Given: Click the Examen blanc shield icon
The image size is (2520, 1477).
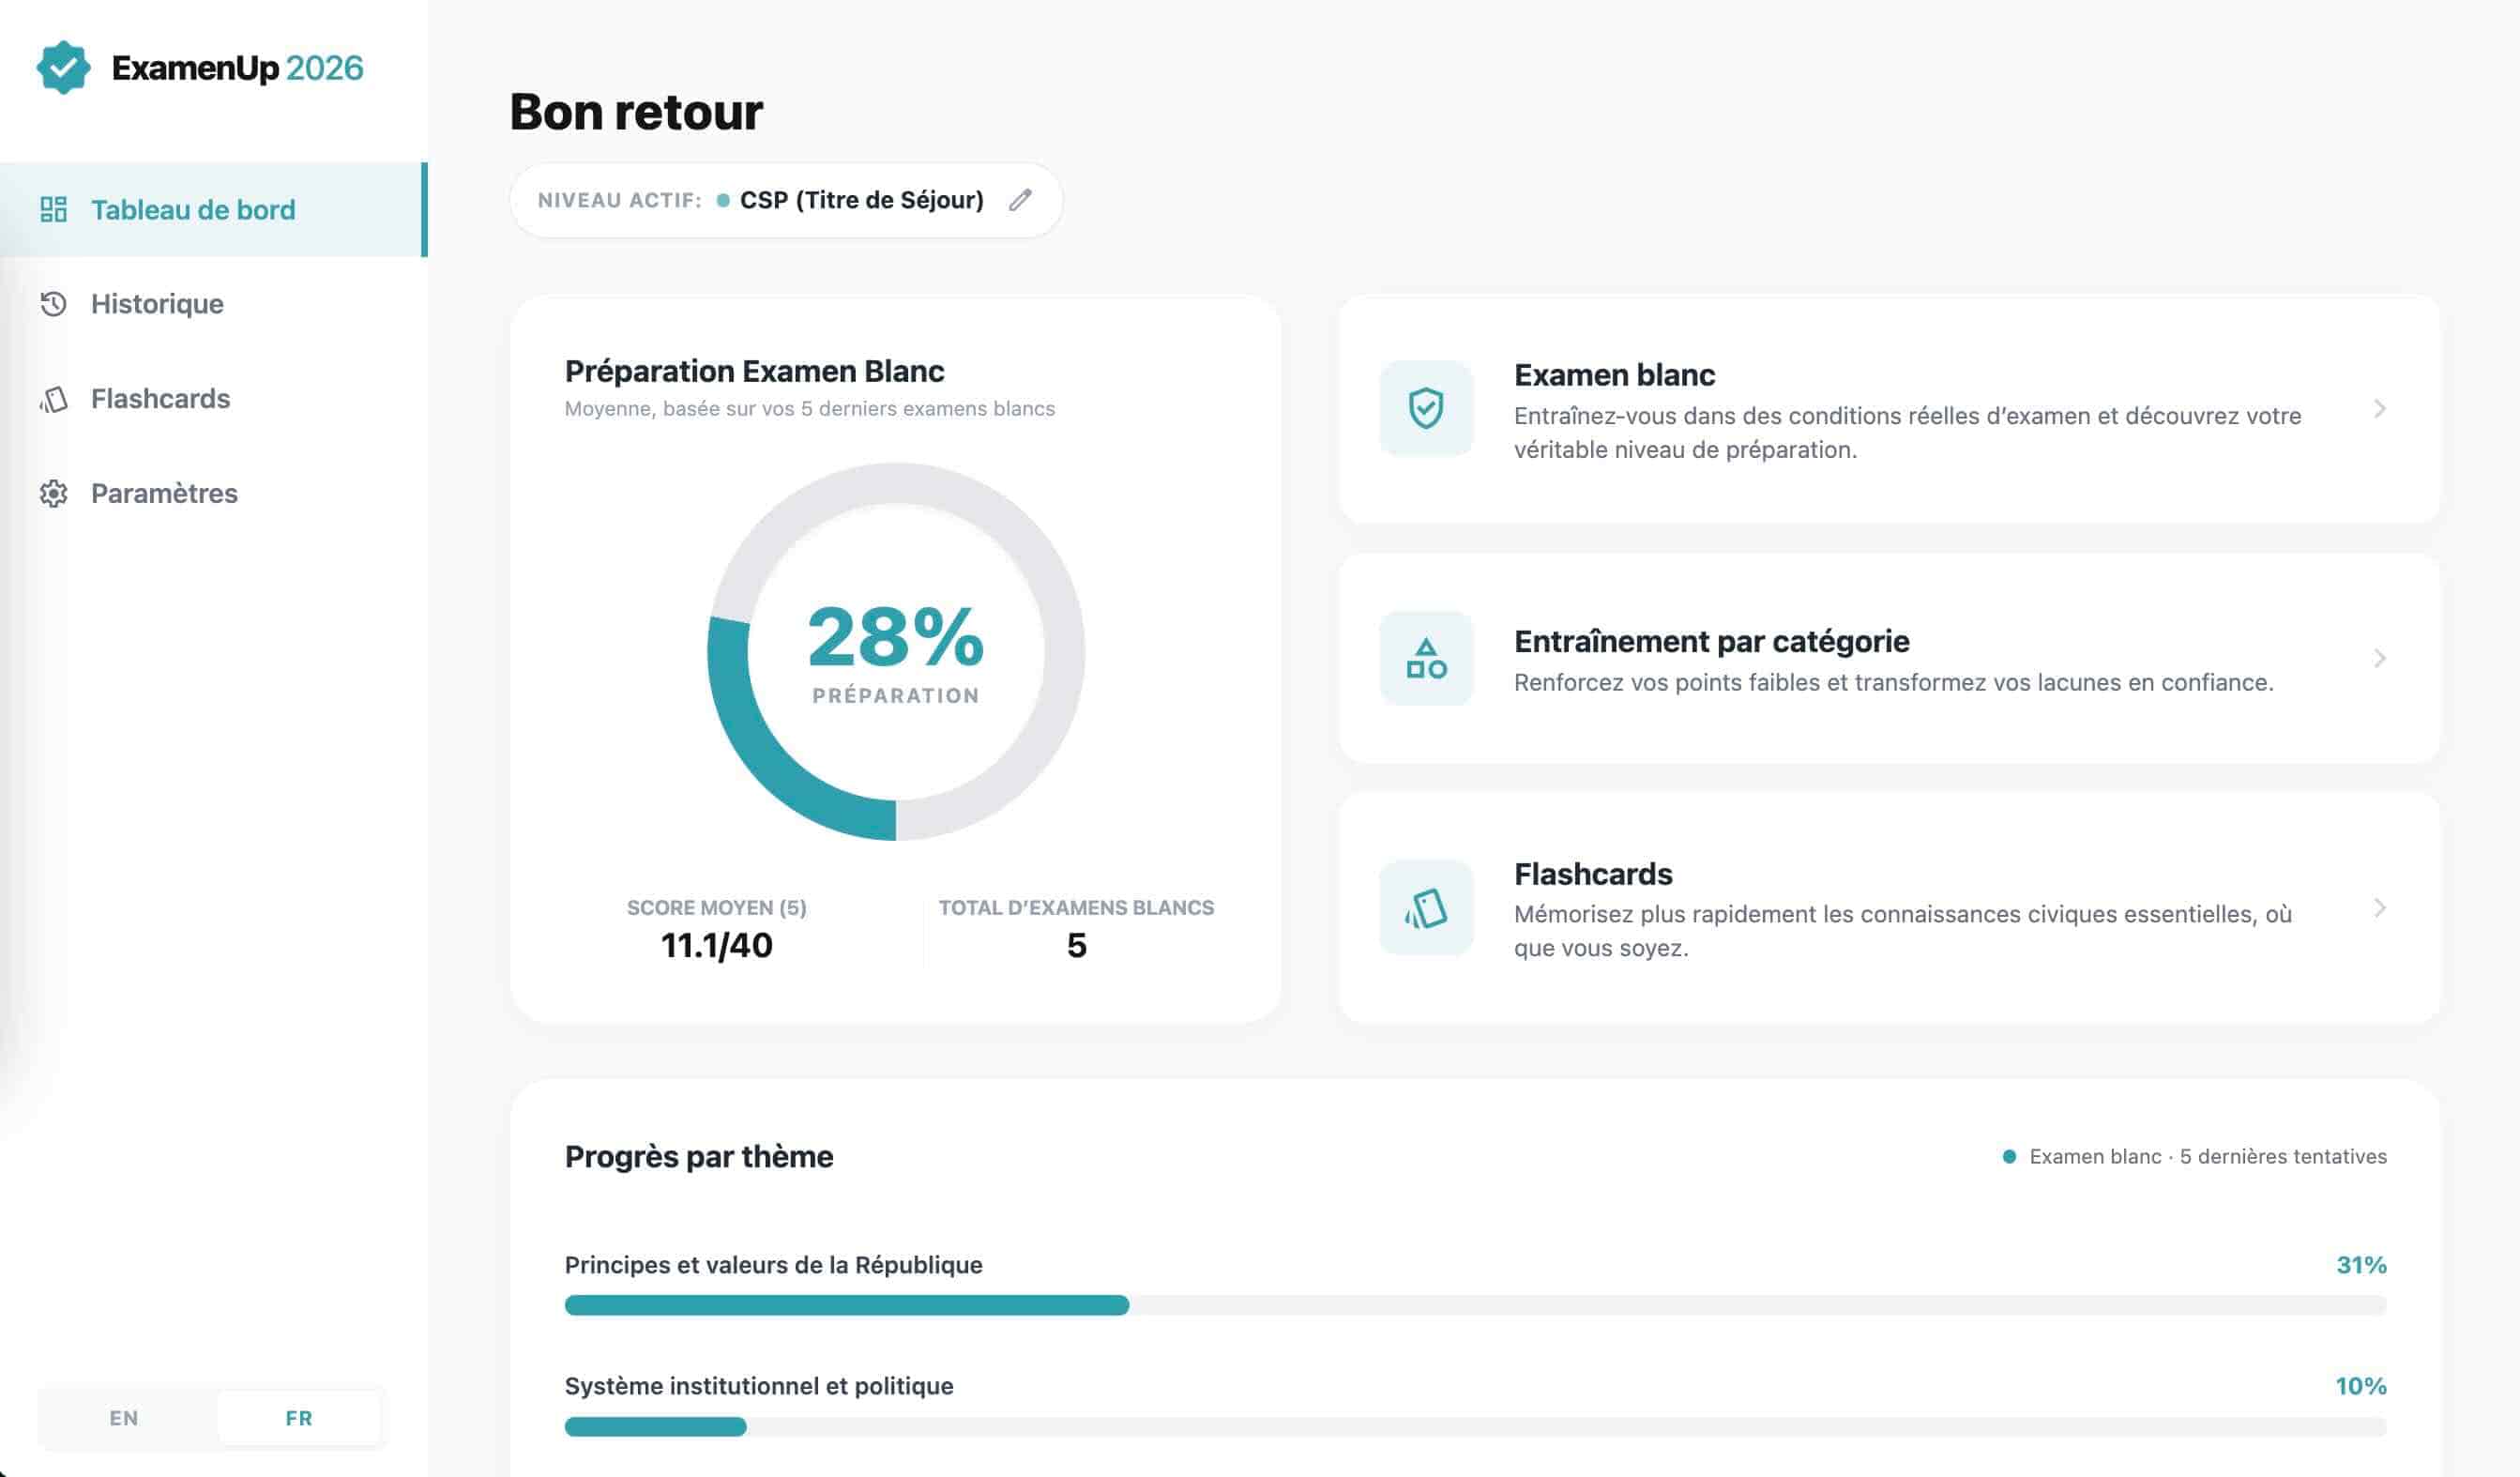Looking at the screenshot, I should click(x=1426, y=408).
